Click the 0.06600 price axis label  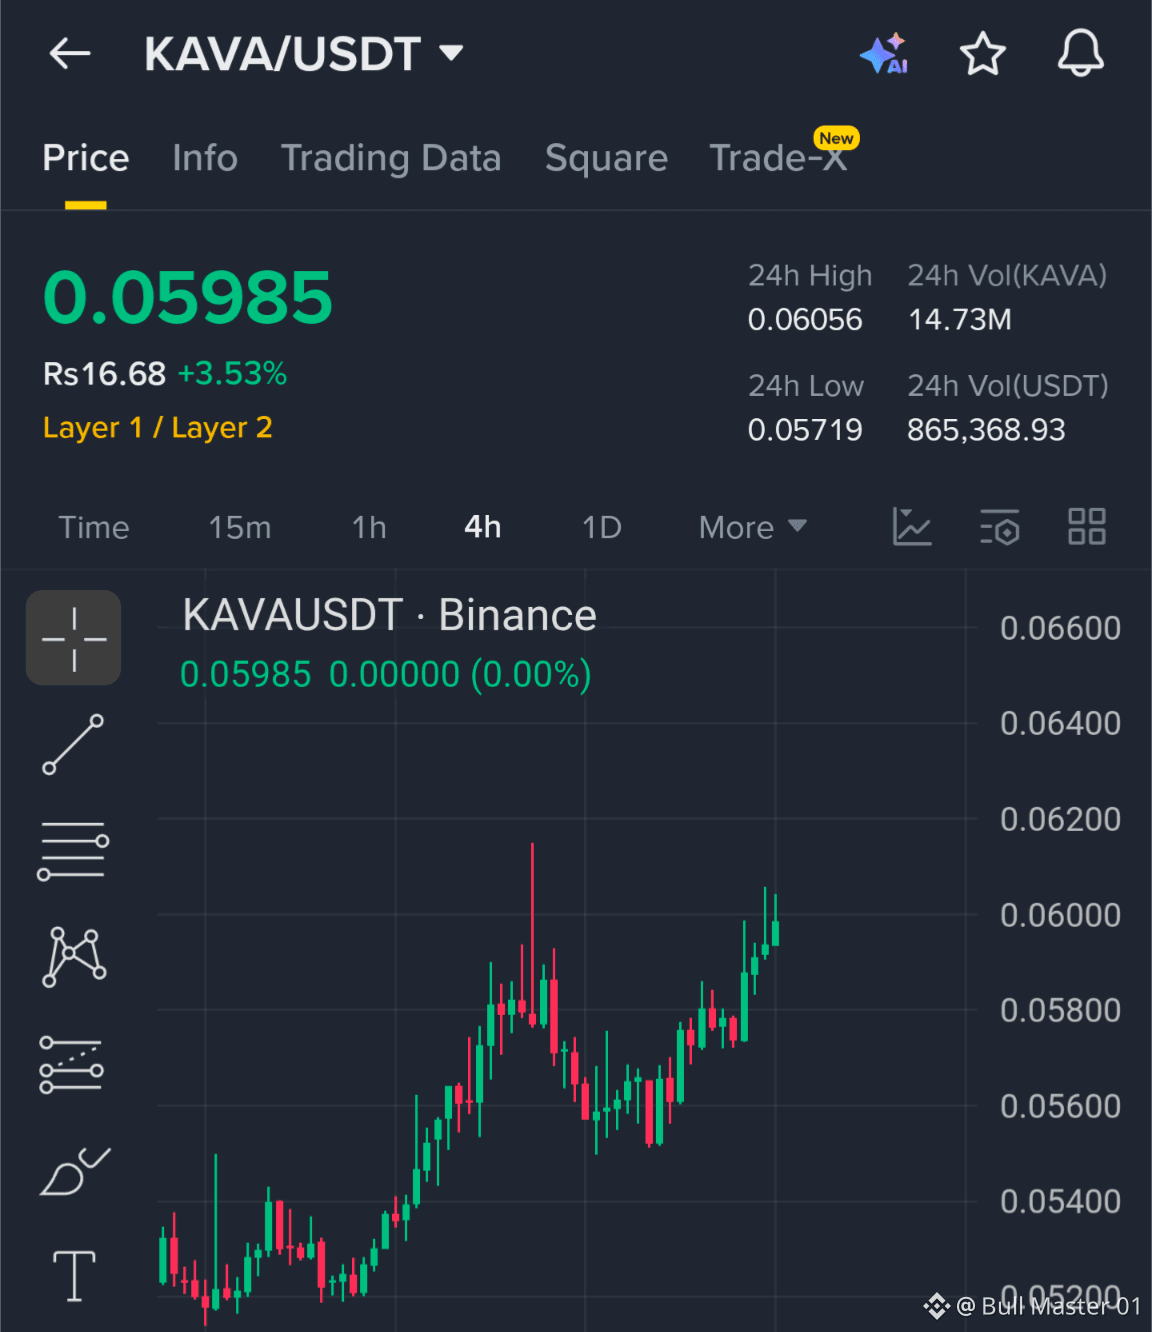pyautogui.click(x=1061, y=629)
